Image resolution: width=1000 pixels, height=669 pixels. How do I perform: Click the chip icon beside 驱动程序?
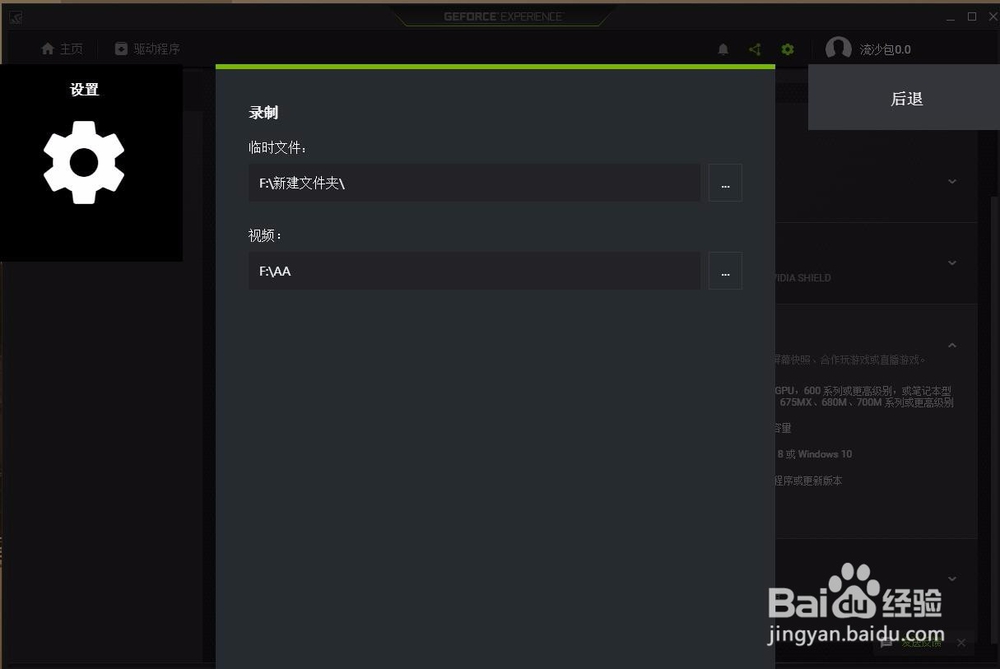(x=121, y=48)
